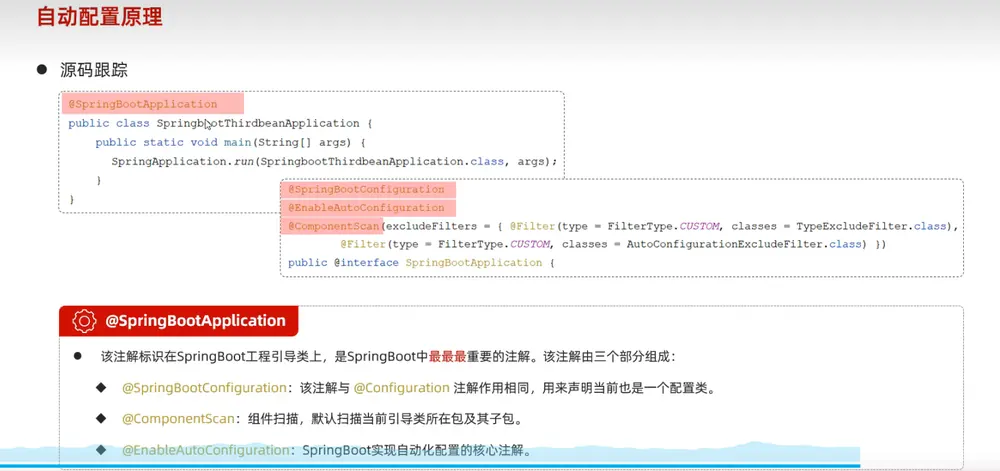The height and width of the screenshot is (471, 1000).
Task: Click the red @SpringBootApplication banner label
Action: click(195, 321)
